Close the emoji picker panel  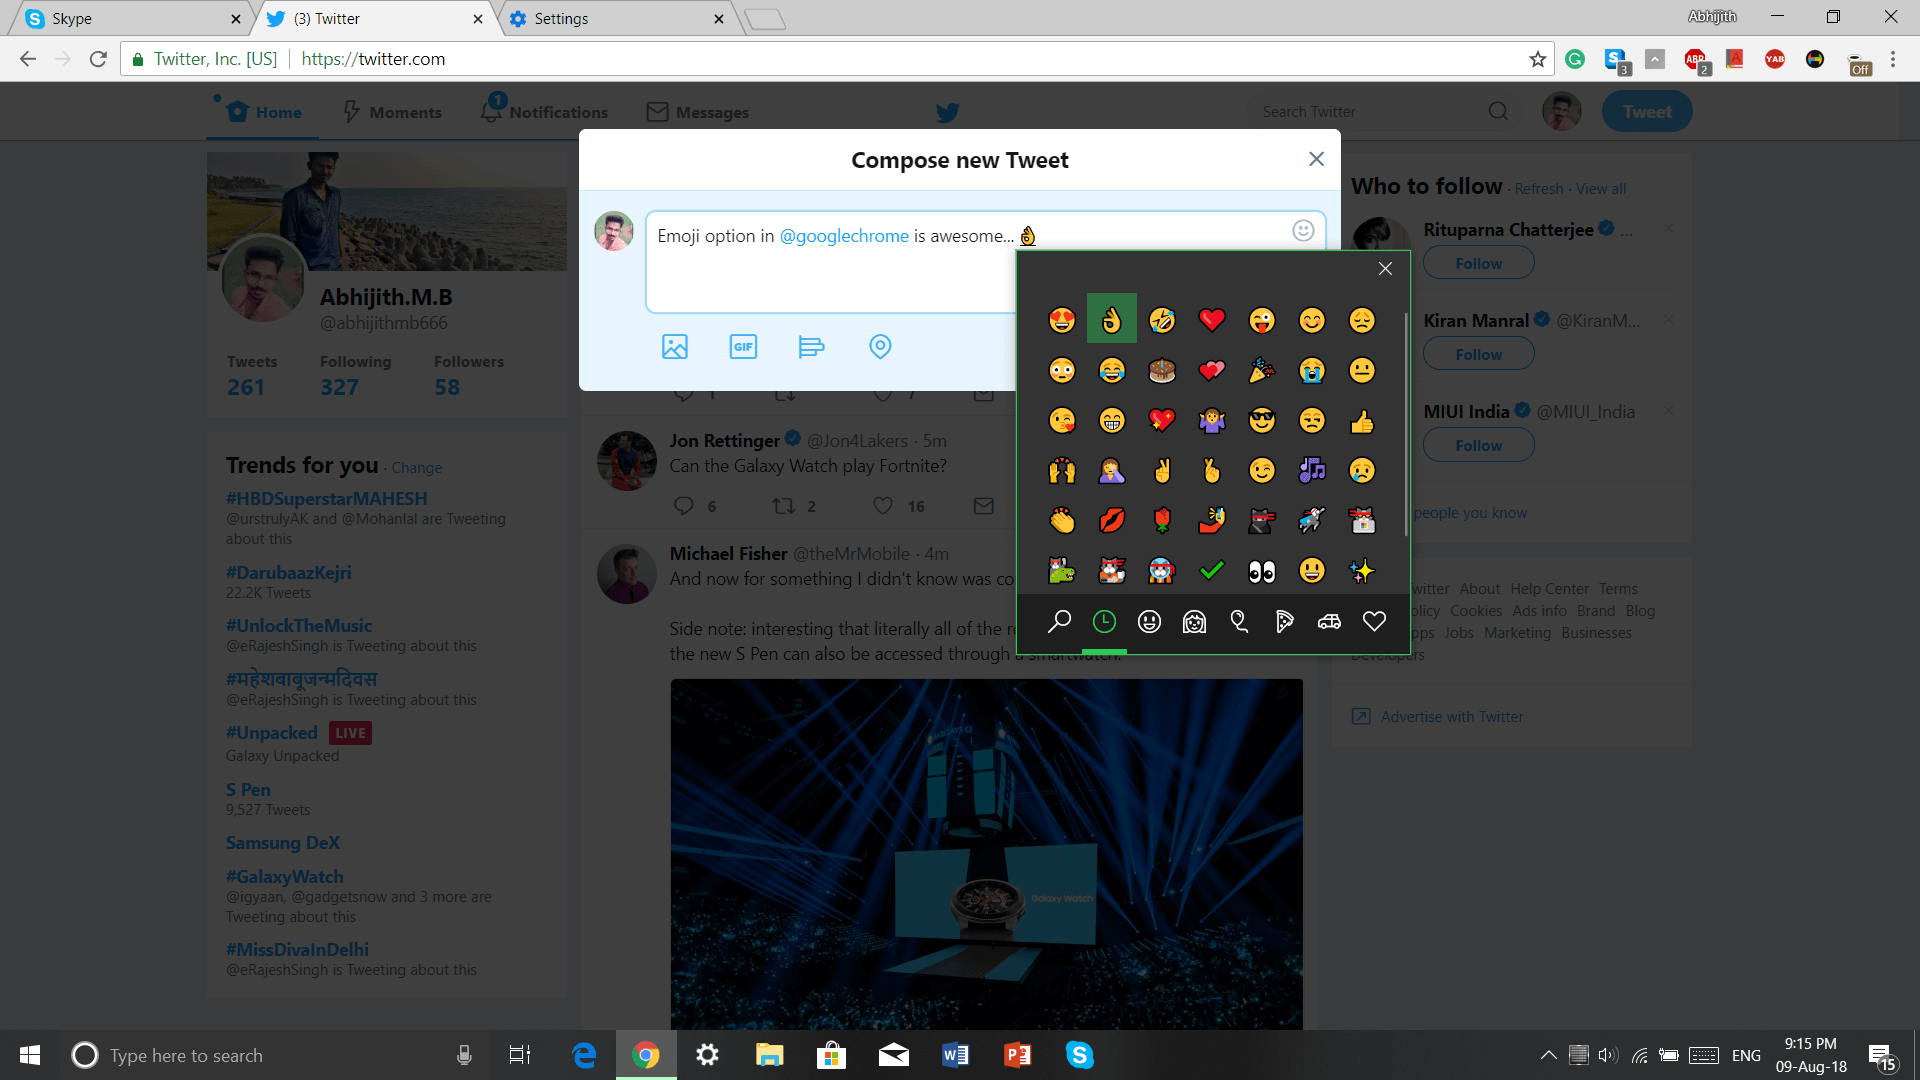[x=1385, y=268]
